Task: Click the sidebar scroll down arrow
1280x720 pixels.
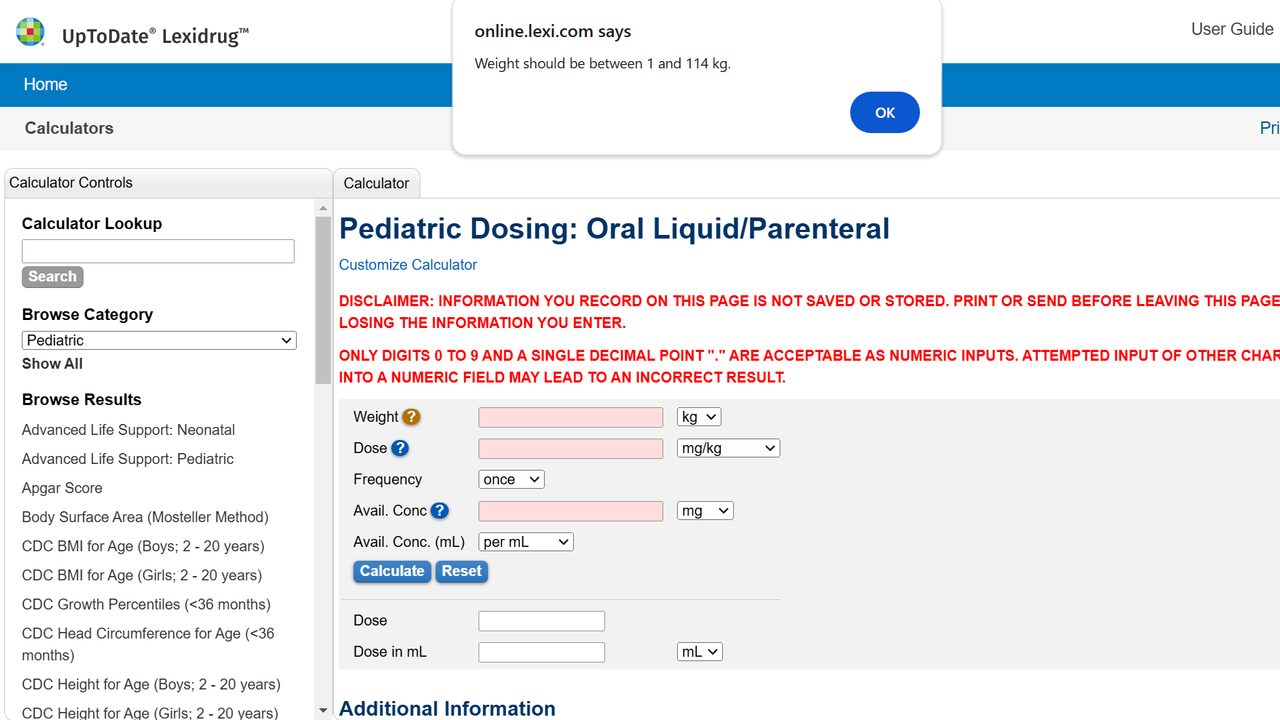Action: [322, 710]
